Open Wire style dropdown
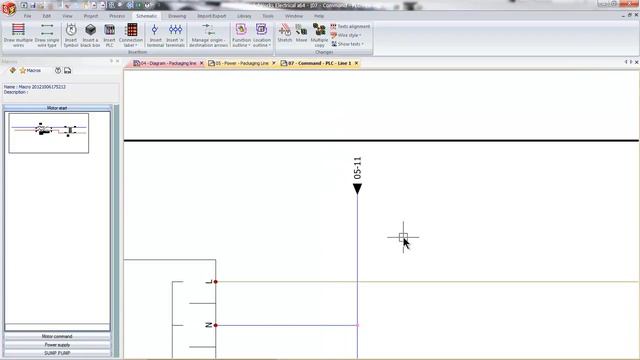This screenshot has width=640, height=360. click(x=346, y=35)
